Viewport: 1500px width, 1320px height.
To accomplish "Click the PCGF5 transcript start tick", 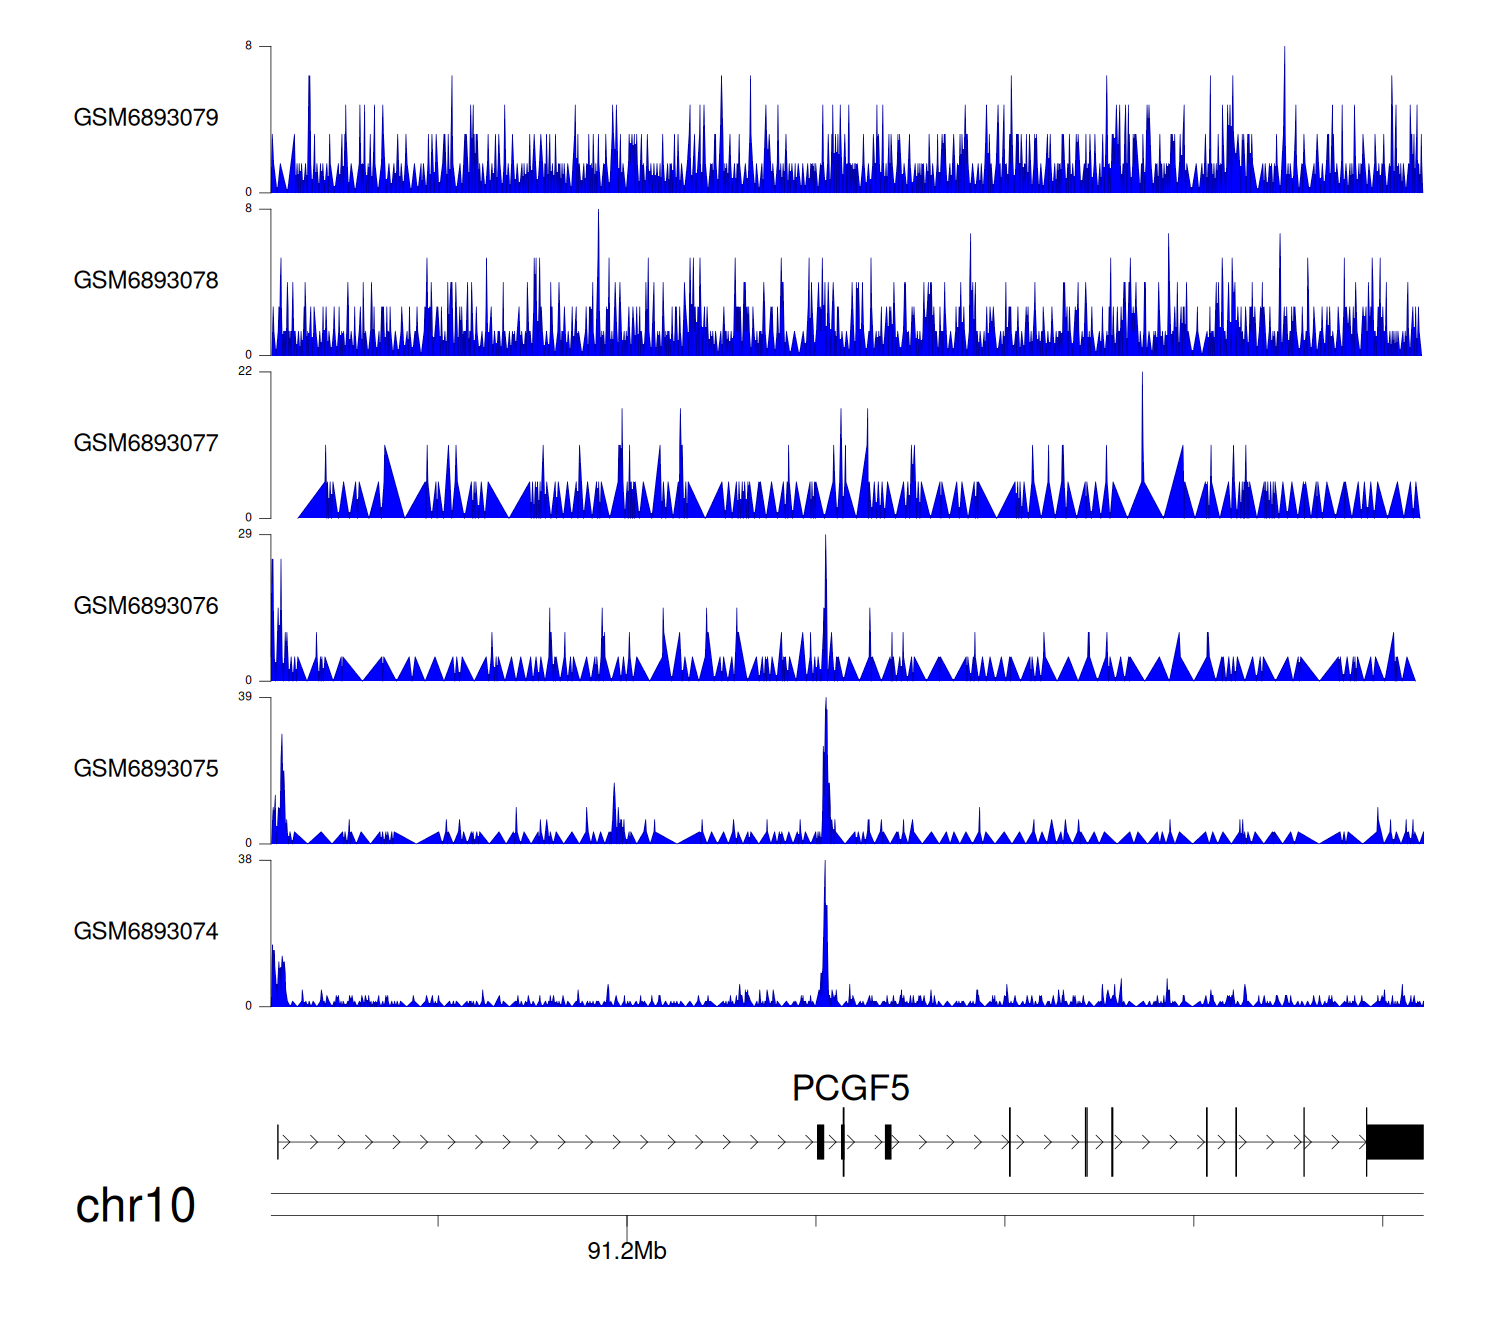I will tap(278, 1142).
